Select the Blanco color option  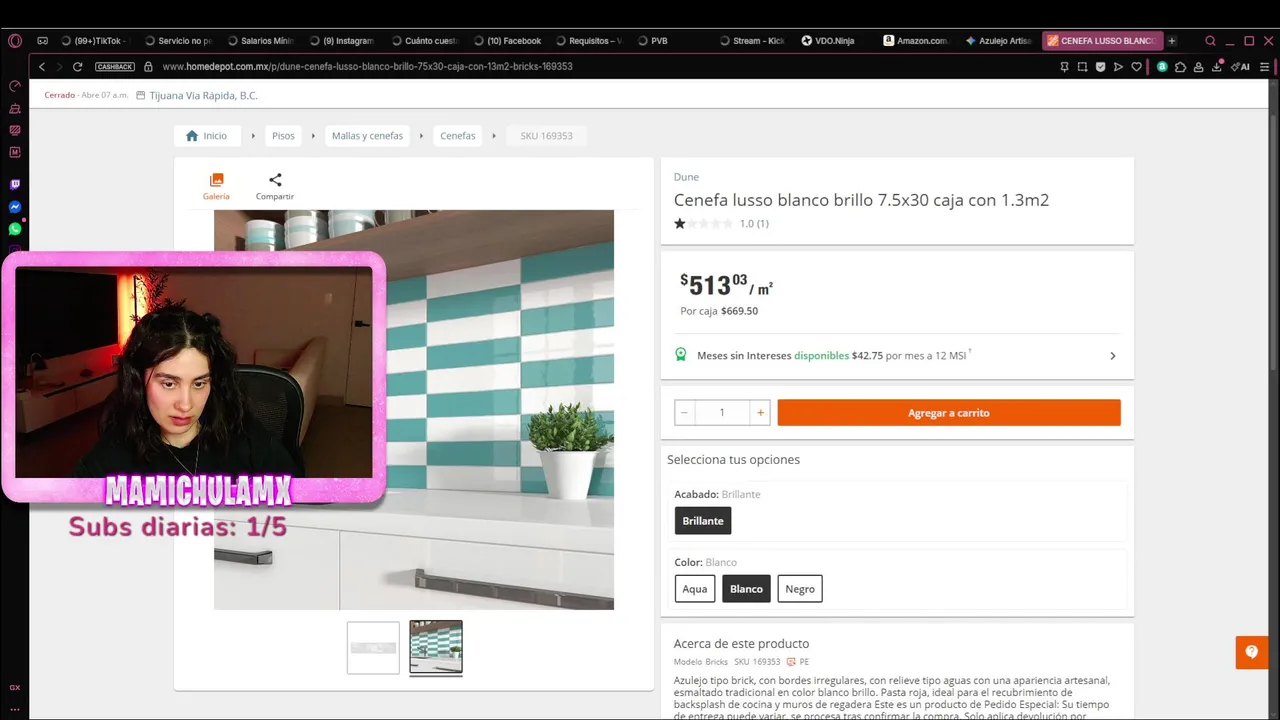(746, 589)
